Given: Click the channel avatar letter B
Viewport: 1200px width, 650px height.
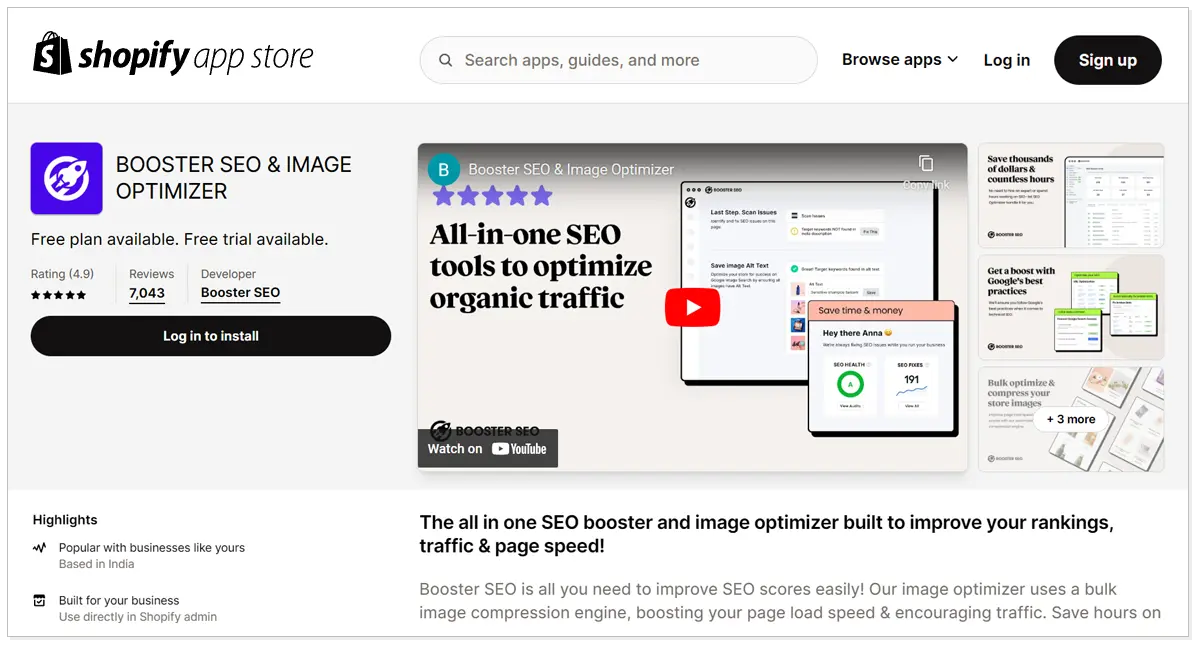Looking at the screenshot, I should pyautogui.click(x=444, y=169).
